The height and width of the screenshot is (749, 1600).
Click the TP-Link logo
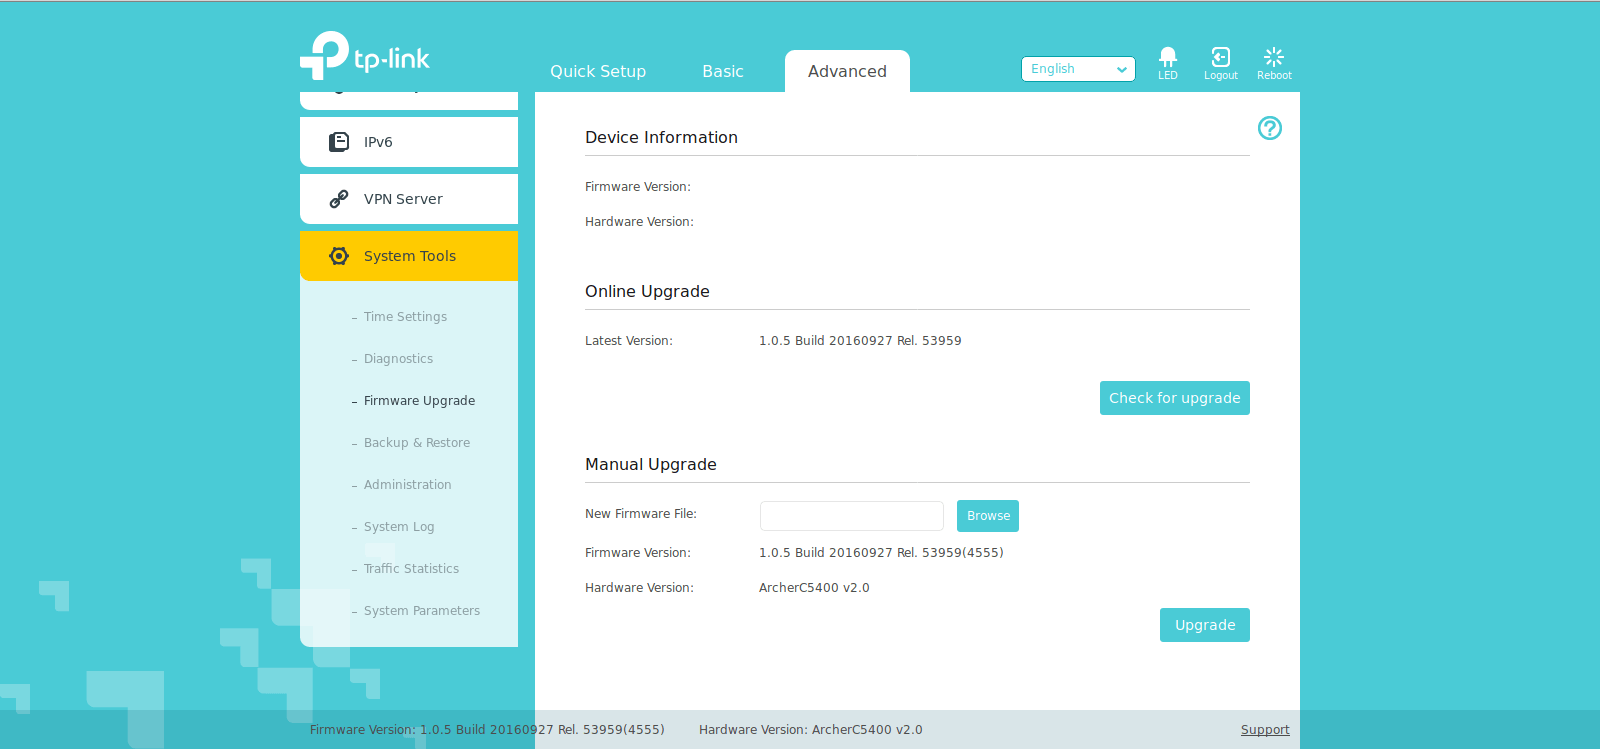pos(365,55)
